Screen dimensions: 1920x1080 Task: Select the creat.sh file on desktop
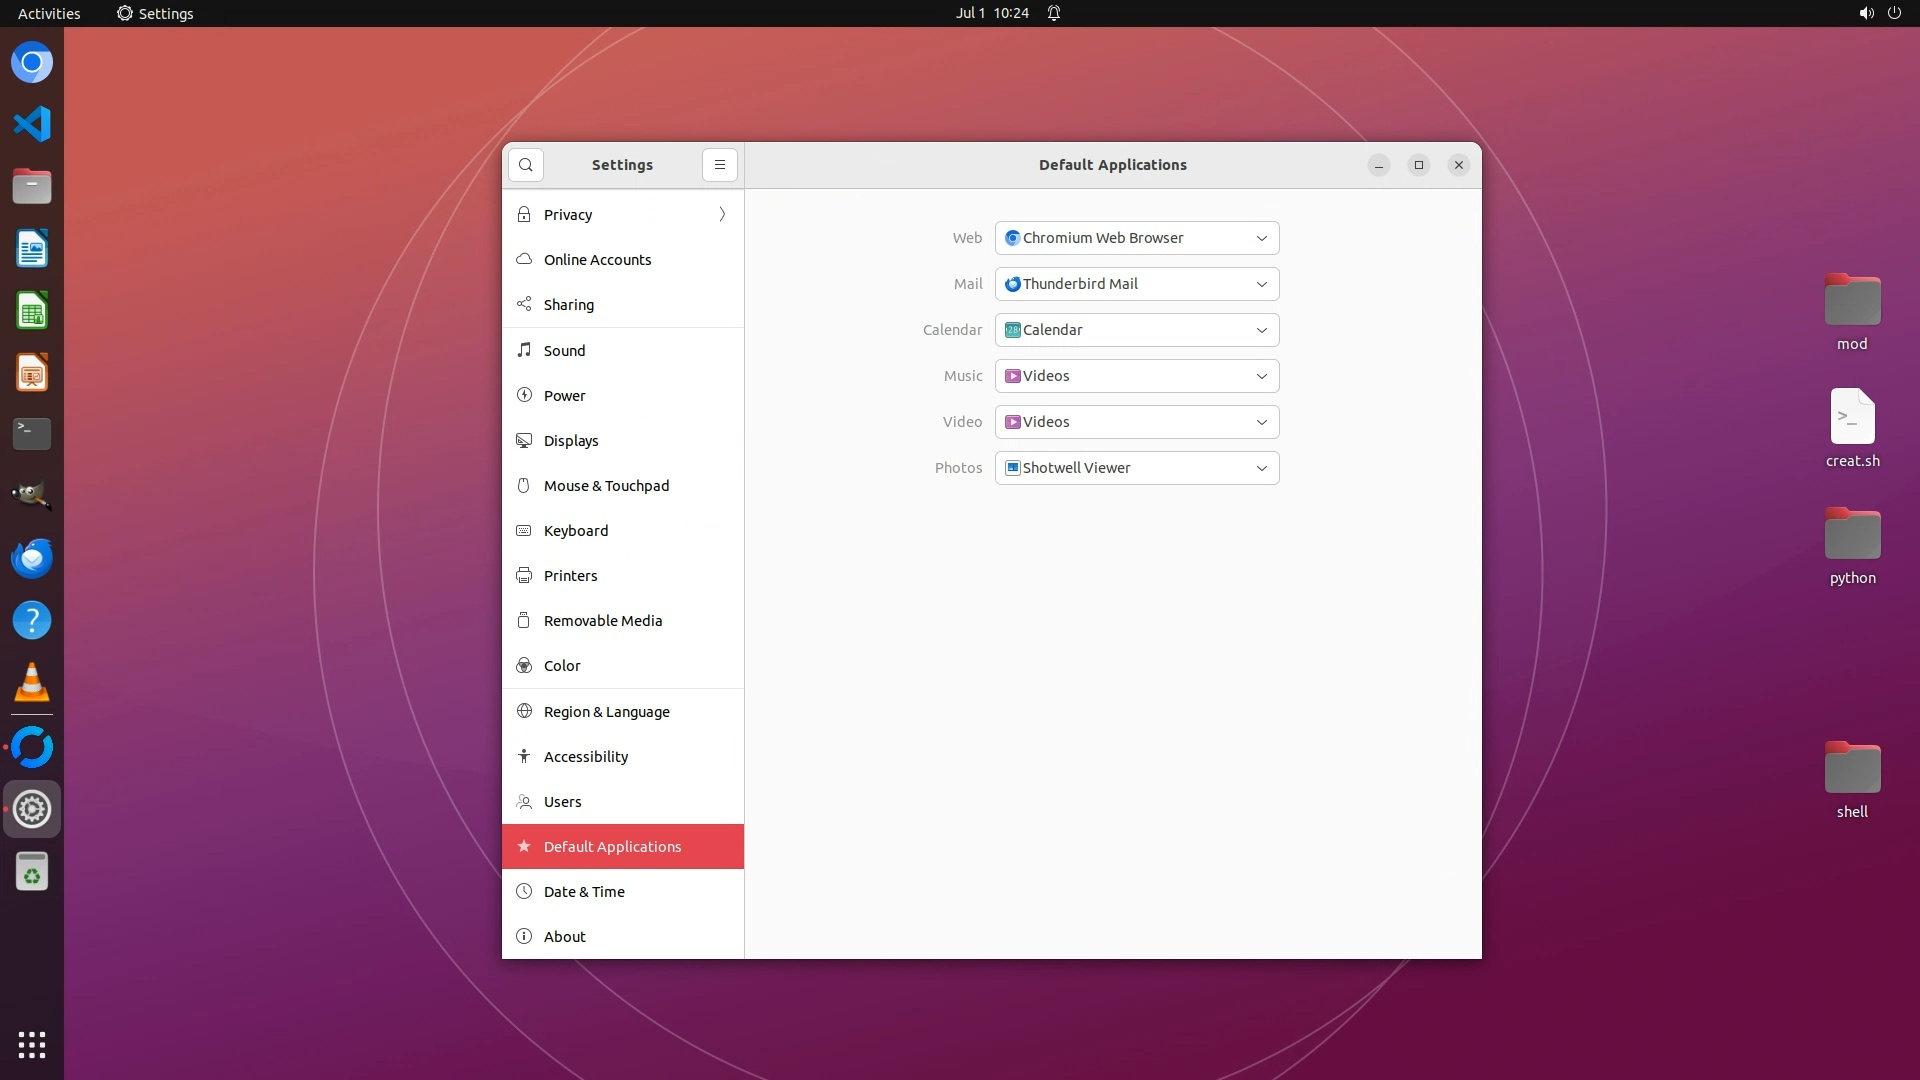click(1852, 428)
